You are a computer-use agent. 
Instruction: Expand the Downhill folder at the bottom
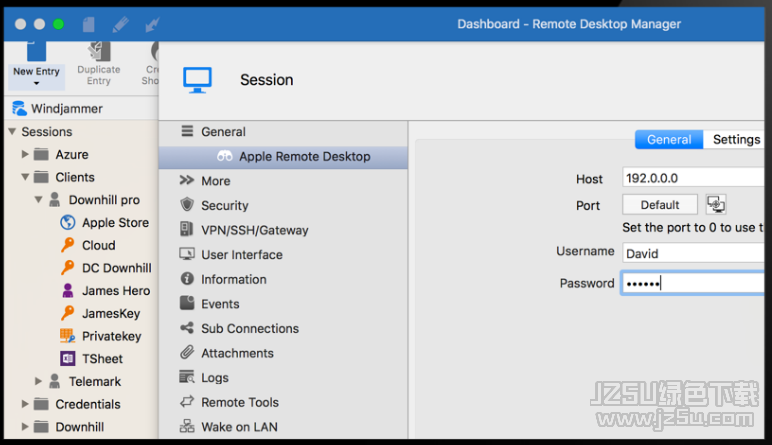25,426
